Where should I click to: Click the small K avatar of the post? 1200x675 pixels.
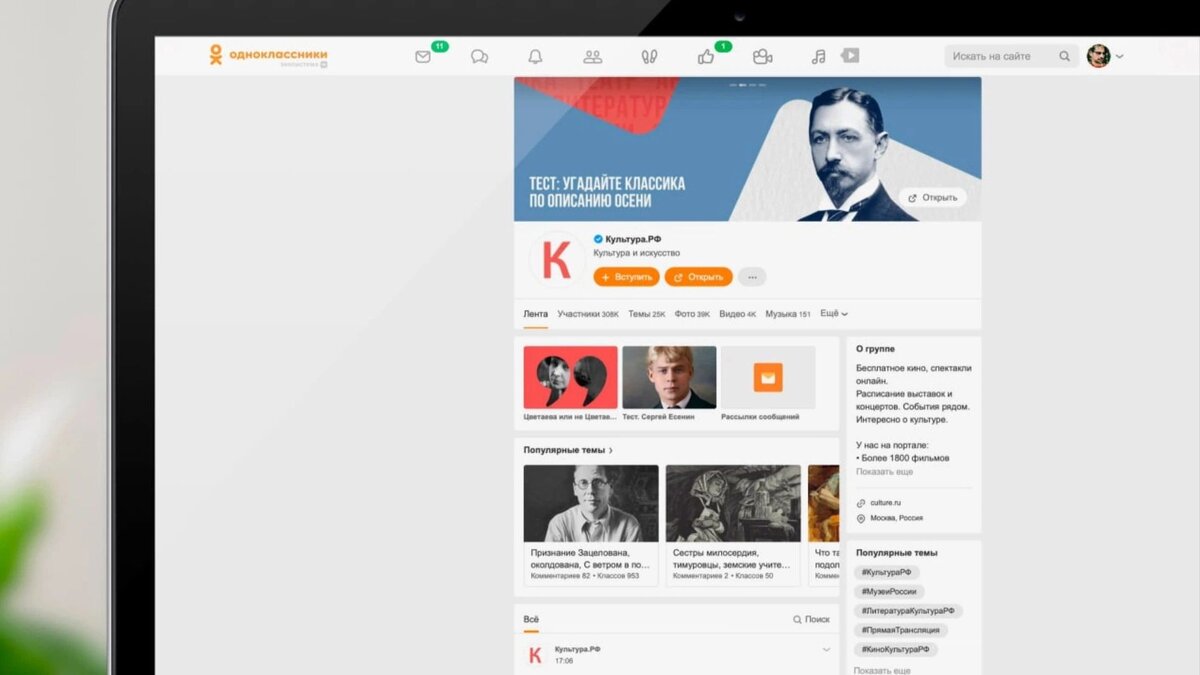[x=535, y=655]
